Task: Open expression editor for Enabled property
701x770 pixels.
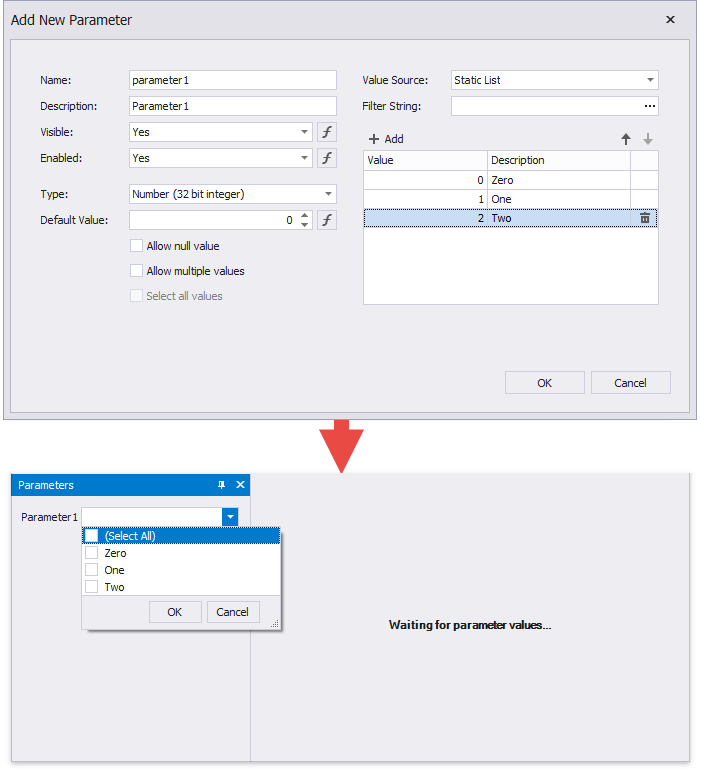Action: click(327, 158)
